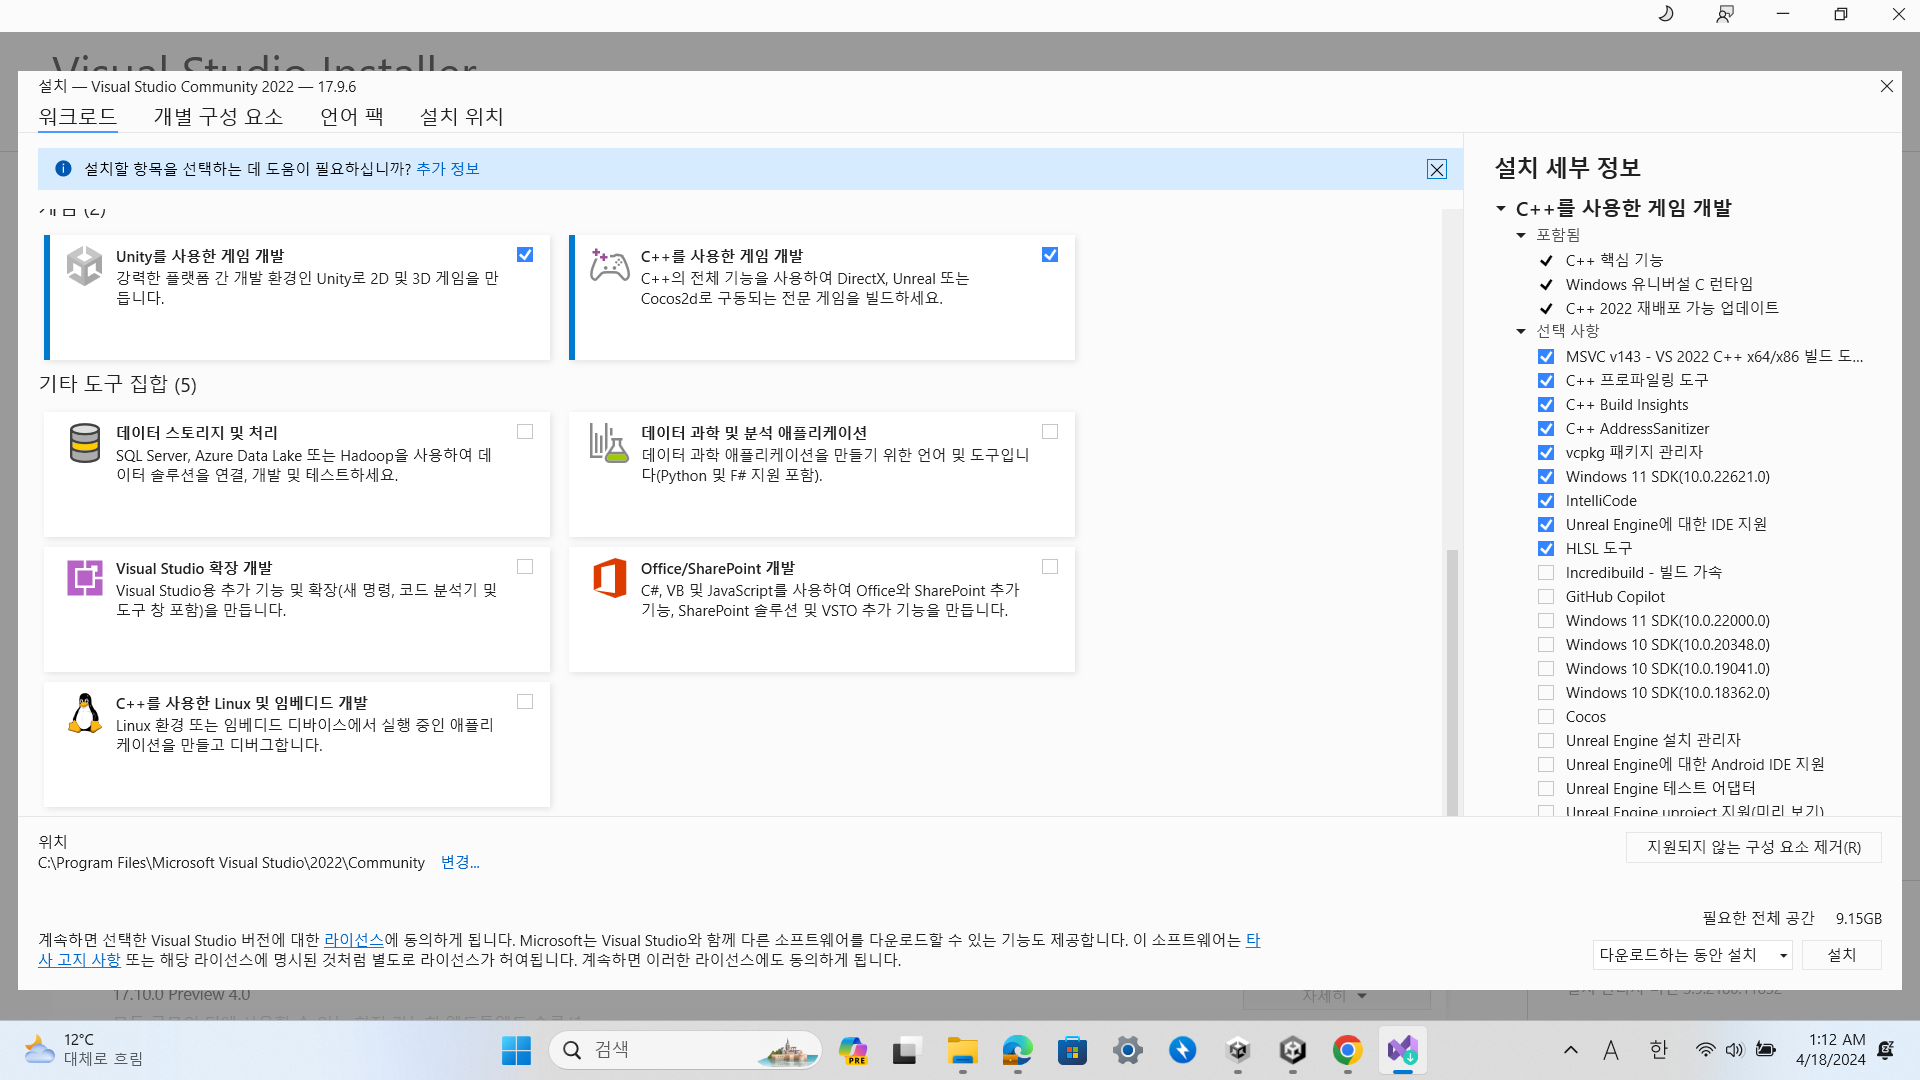
Task: Check GitHub Copilot optional component
Action: (1546, 597)
